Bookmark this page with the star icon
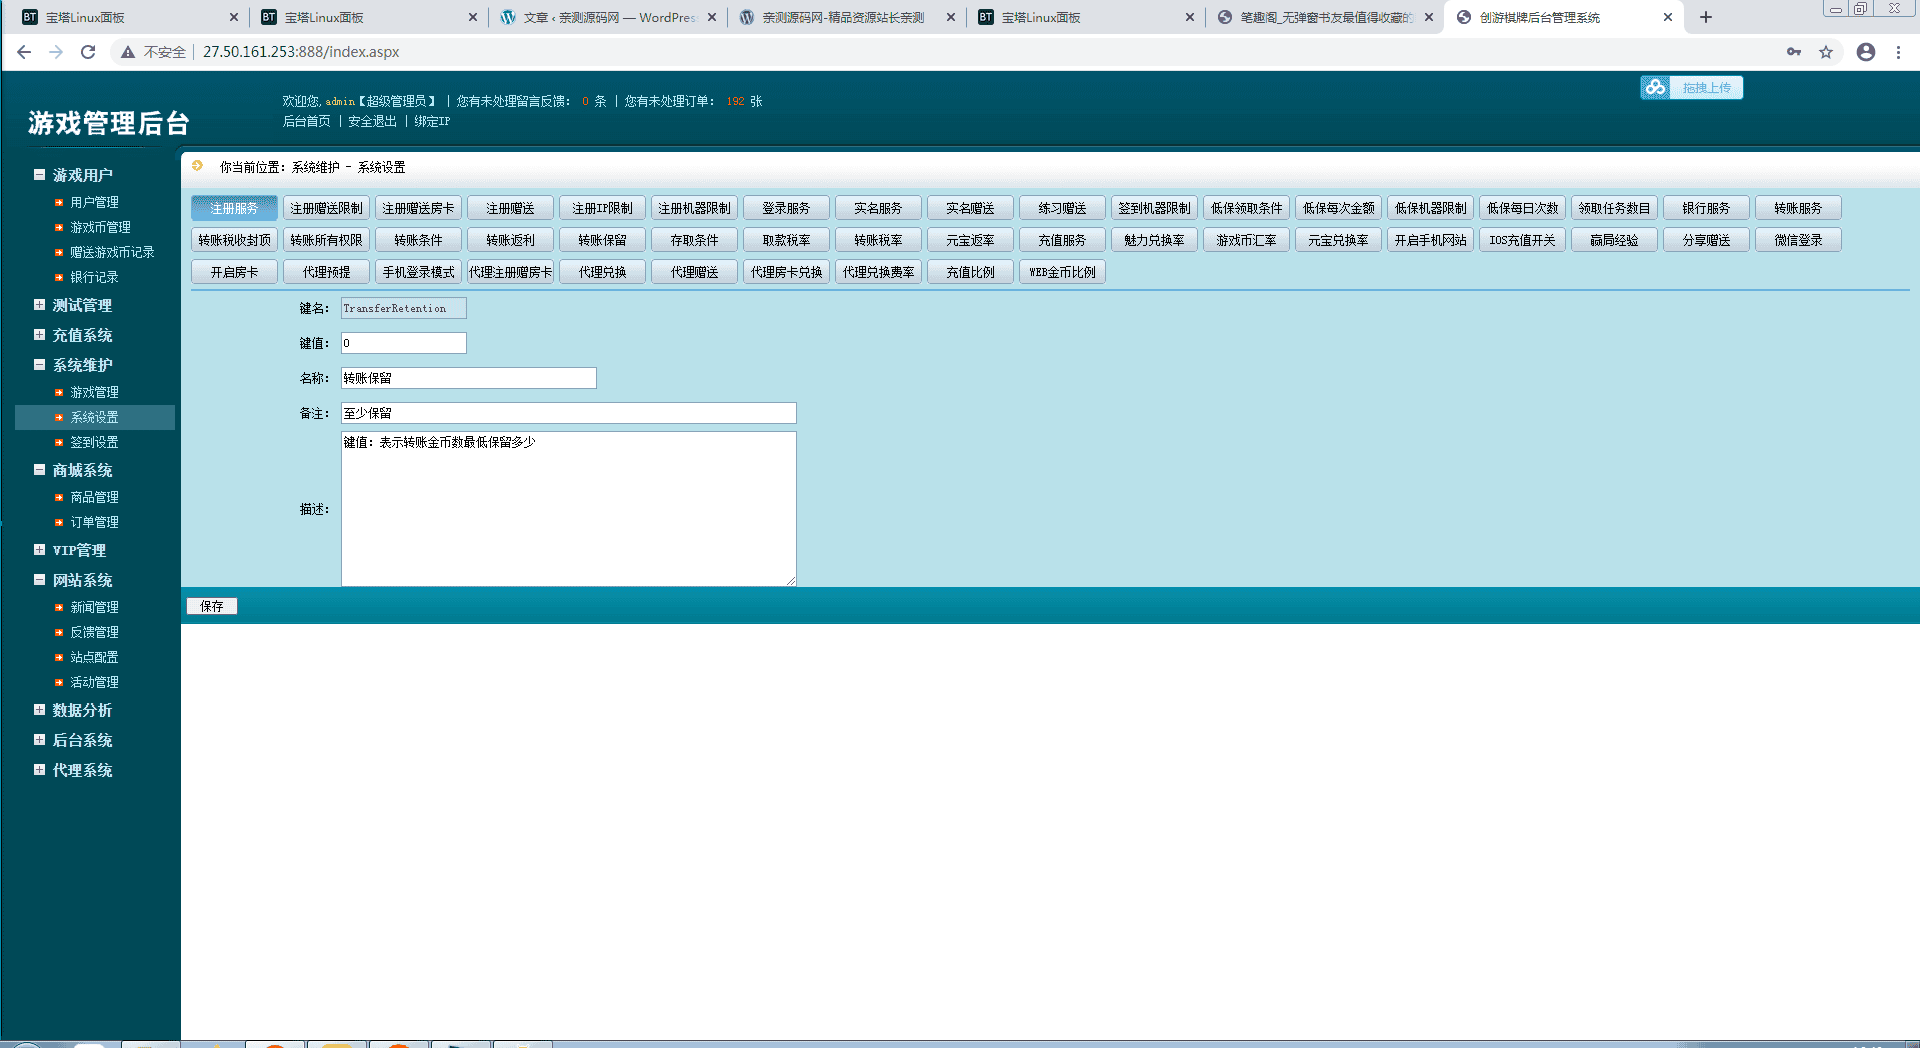The image size is (1920, 1048). [x=1826, y=52]
